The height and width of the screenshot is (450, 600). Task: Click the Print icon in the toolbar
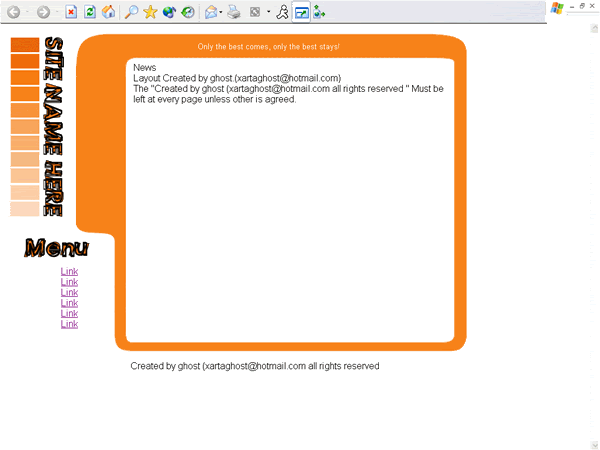coord(233,12)
